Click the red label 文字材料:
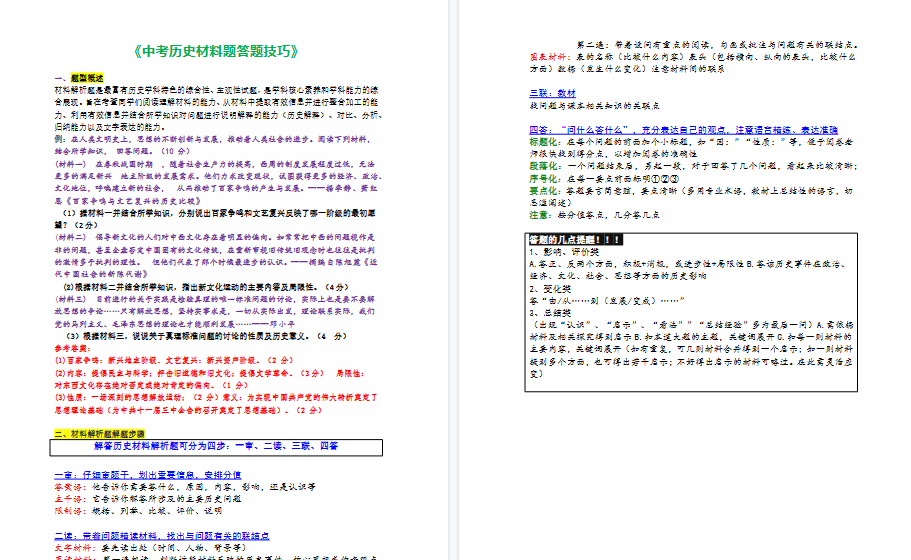The image size is (911, 560). pyautogui.click(x=76, y=548)
